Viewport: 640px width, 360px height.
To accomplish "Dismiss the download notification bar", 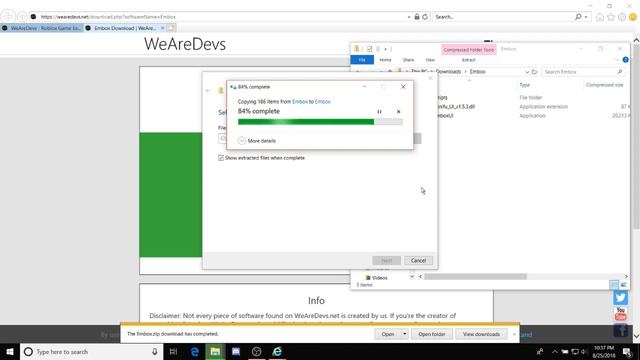I will coord(514,334).
